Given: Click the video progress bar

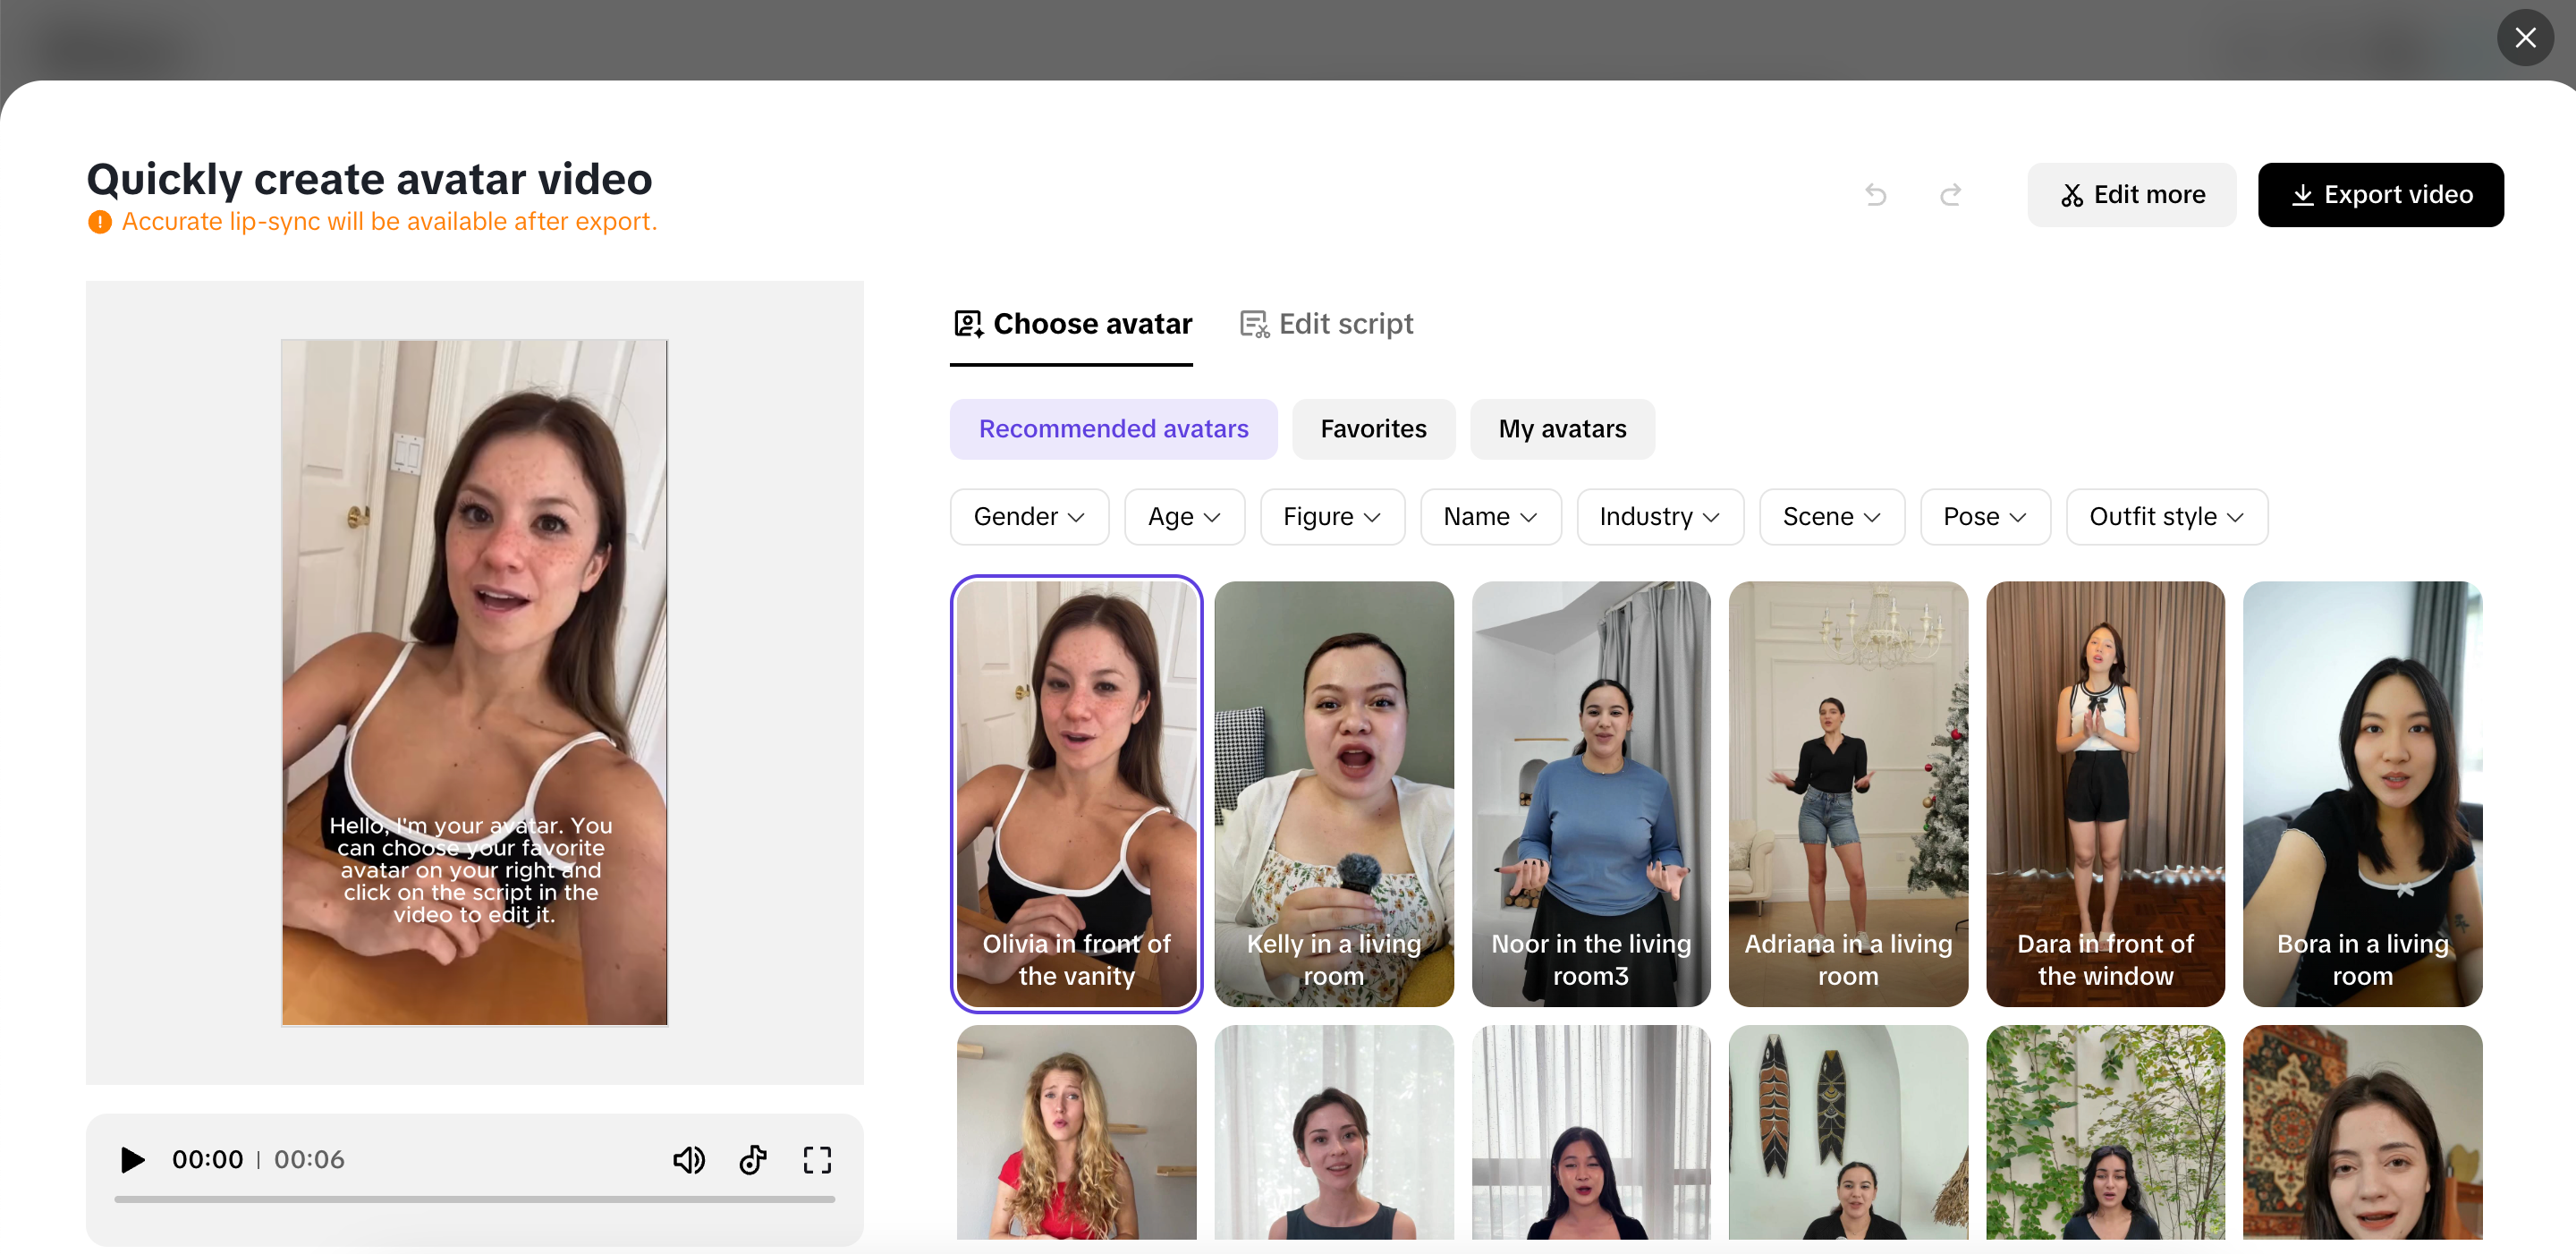Looking at the screenshot, I should click(x=474, y=1198).
